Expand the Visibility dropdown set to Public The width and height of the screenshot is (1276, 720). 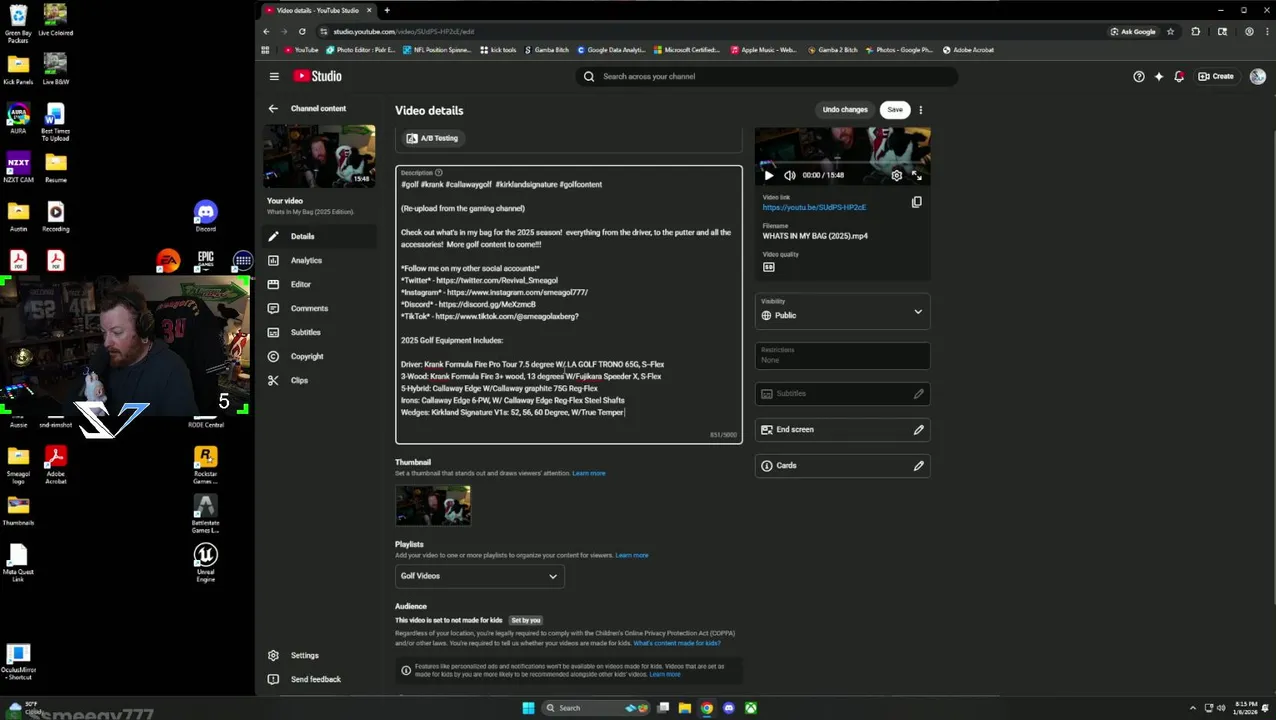842,311
